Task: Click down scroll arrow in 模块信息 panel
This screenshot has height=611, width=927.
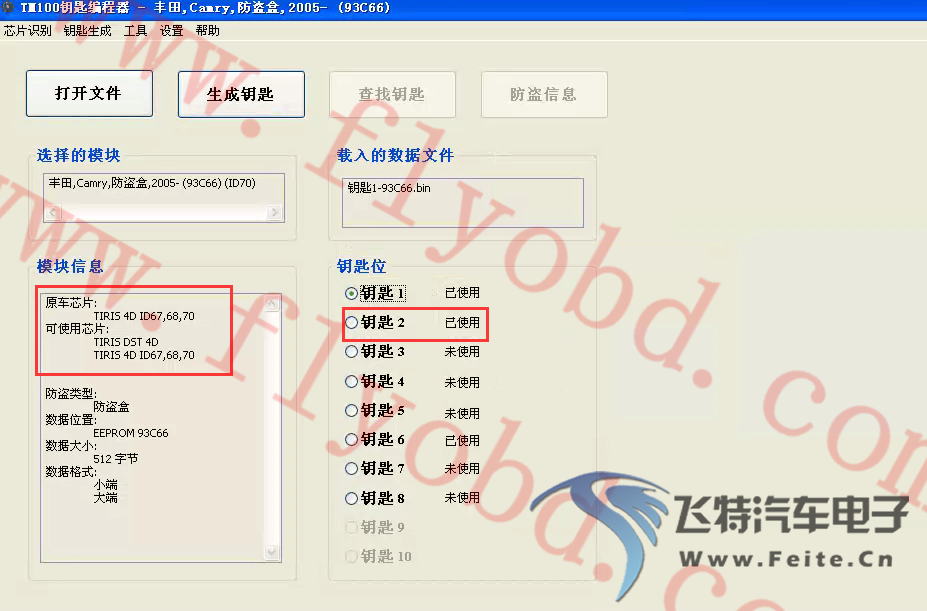Action: 271,552
